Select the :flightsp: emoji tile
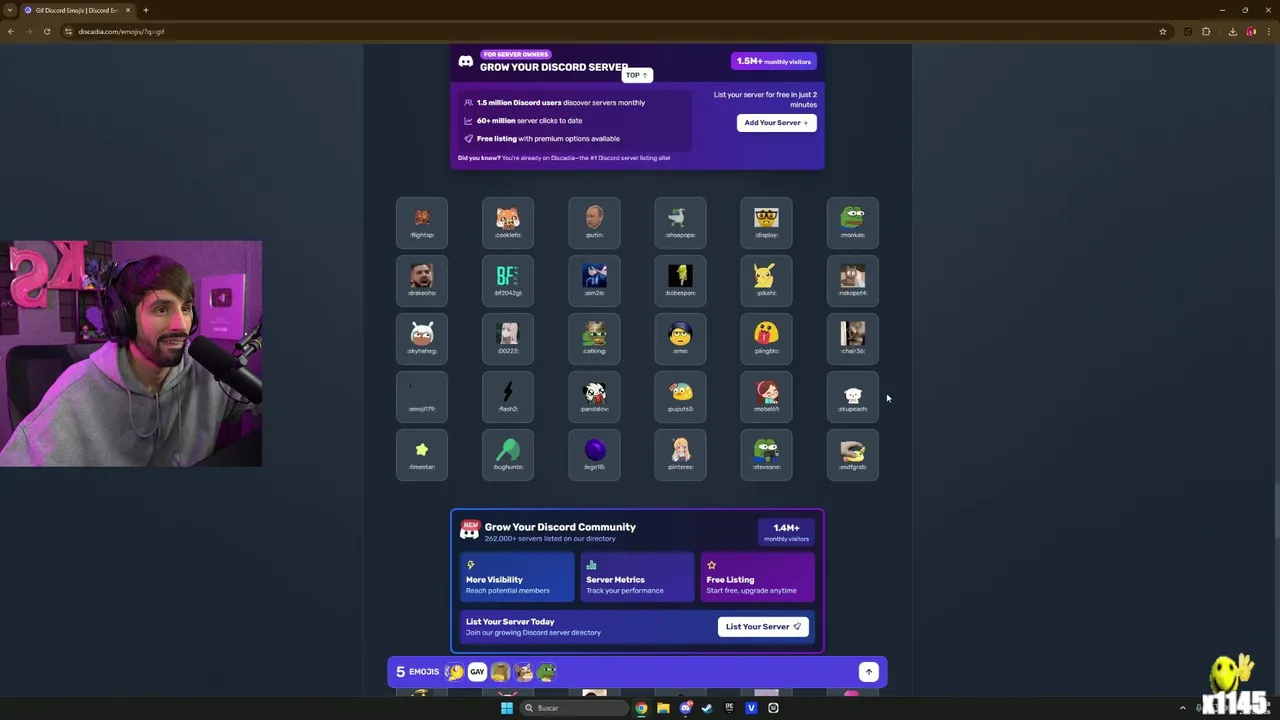This screenshot has width=1280, height=720. [x=422, y=223]
